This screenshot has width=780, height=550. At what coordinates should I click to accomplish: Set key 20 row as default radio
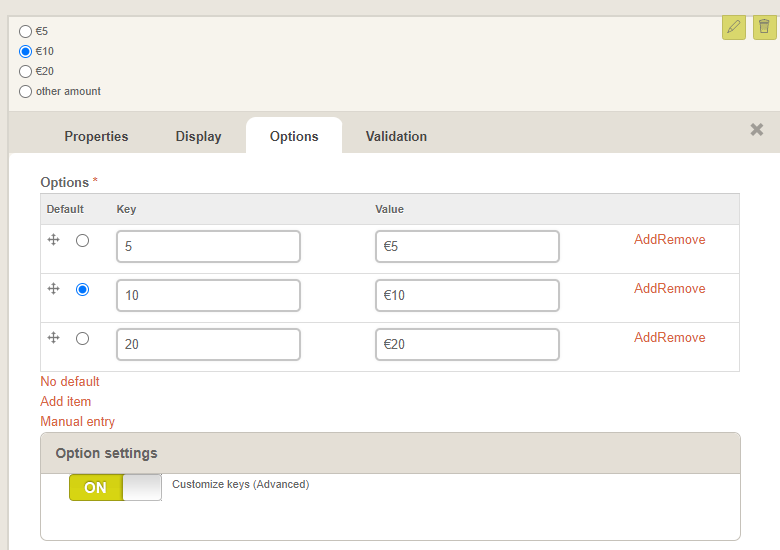click(x=83, y=339)
